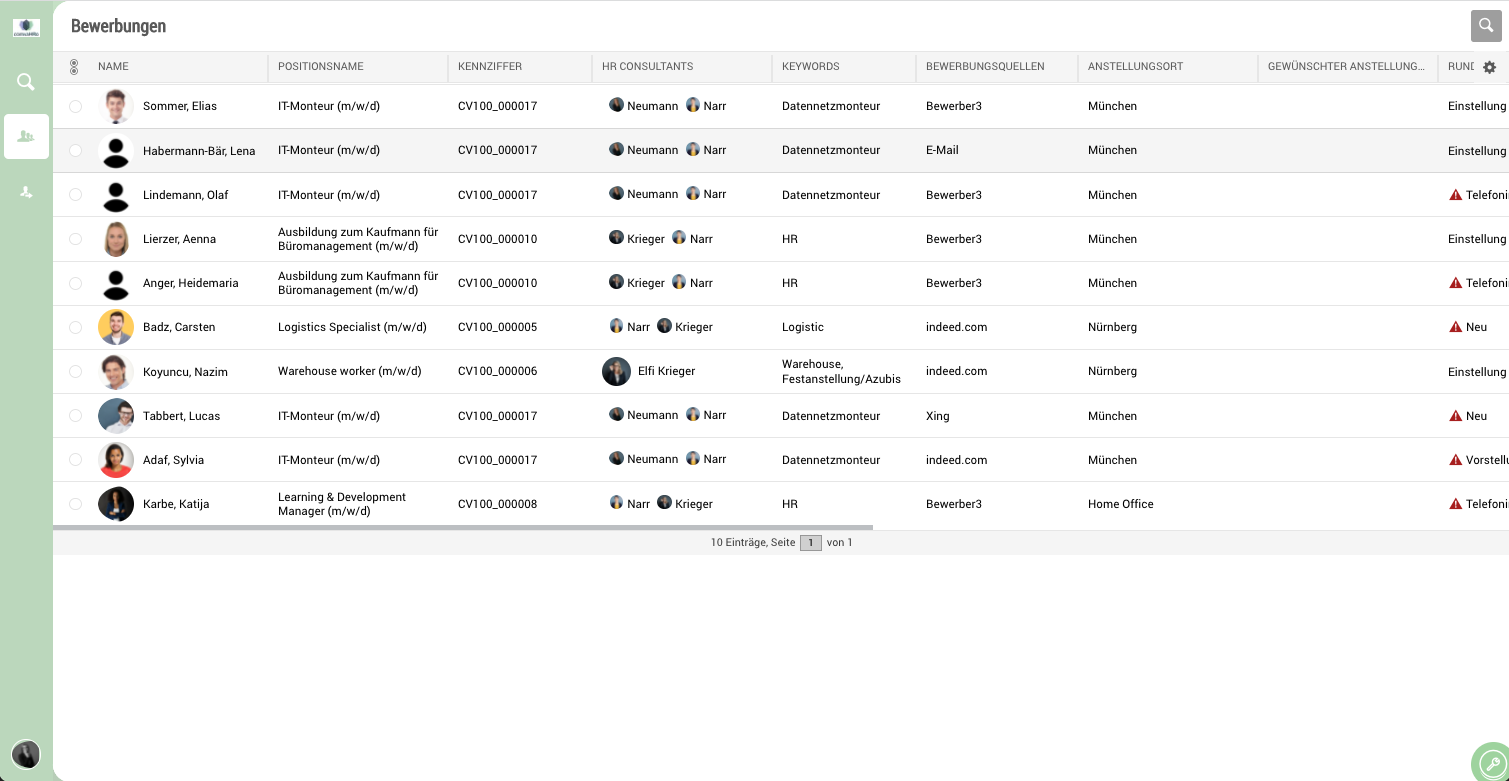Sort by the Kennziffer column header
1509x781 pixels.
click(490, 67)
